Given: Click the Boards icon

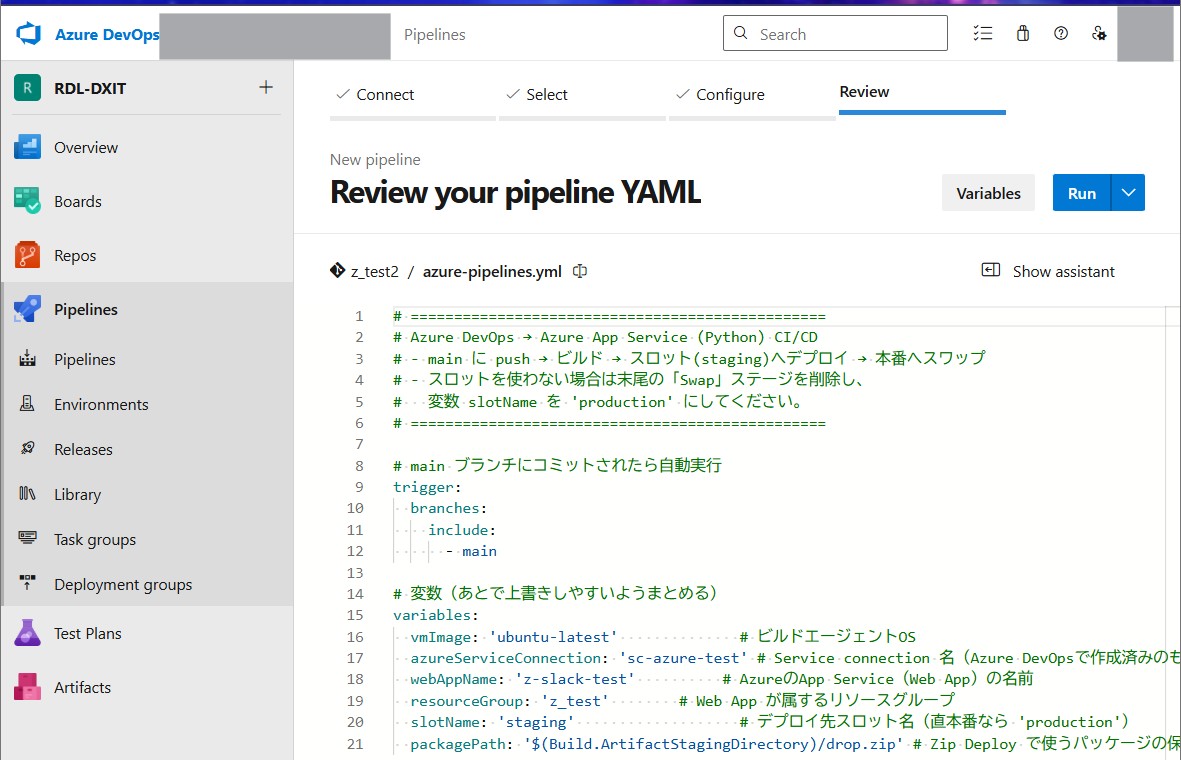Looking at the screenshot, I should point(28,201).
